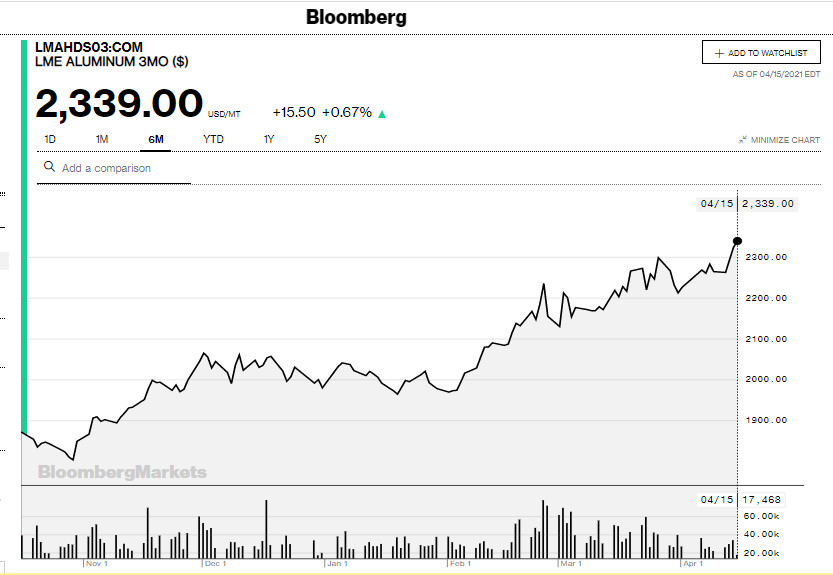Screen dimensions: 833x575
Task: Select the 1D time range tab
Action: [x=50, y=139]
